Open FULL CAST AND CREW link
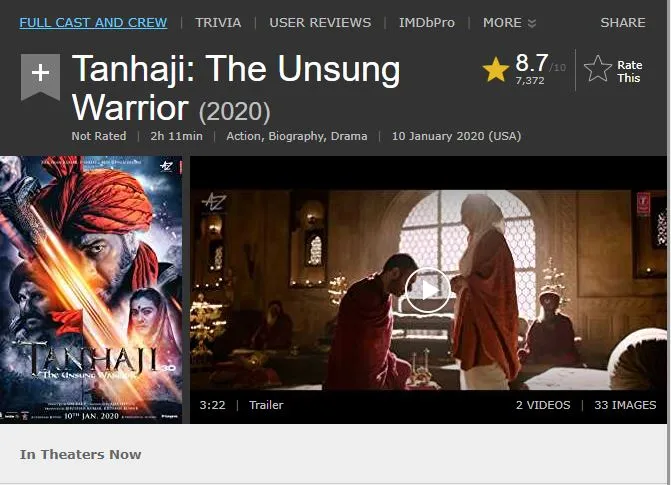 pyautogui.click(x=93, y=23)
